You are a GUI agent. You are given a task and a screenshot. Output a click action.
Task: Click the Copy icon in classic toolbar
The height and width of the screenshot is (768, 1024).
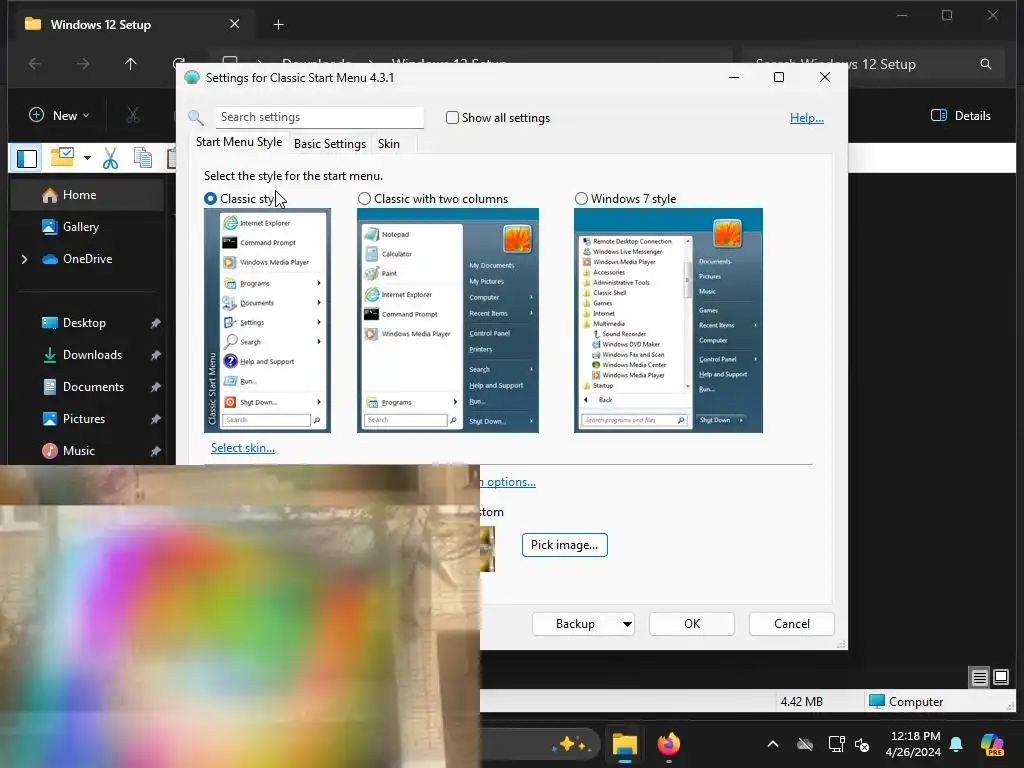[x=142, y=158]
